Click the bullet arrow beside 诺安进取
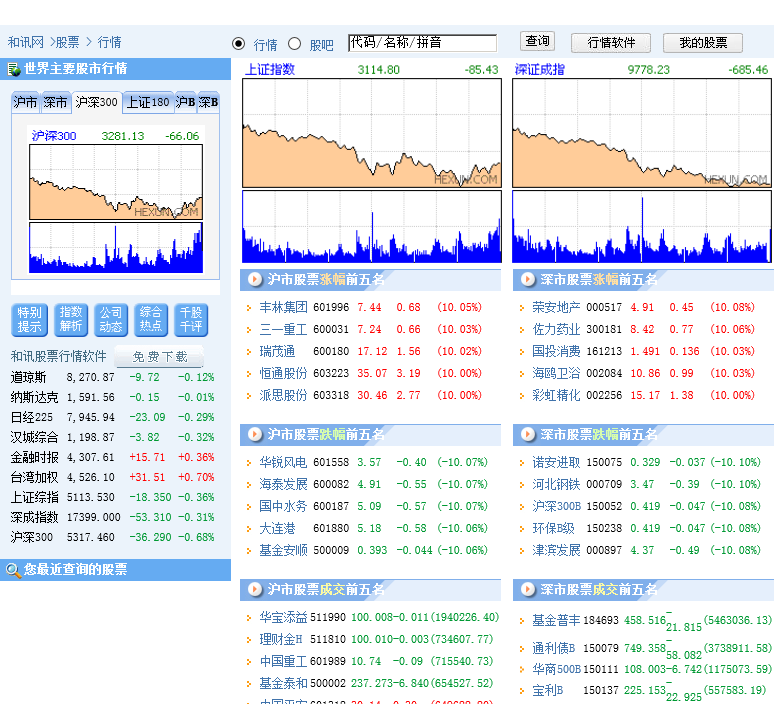The image size is (774, 704). [522, 463]
